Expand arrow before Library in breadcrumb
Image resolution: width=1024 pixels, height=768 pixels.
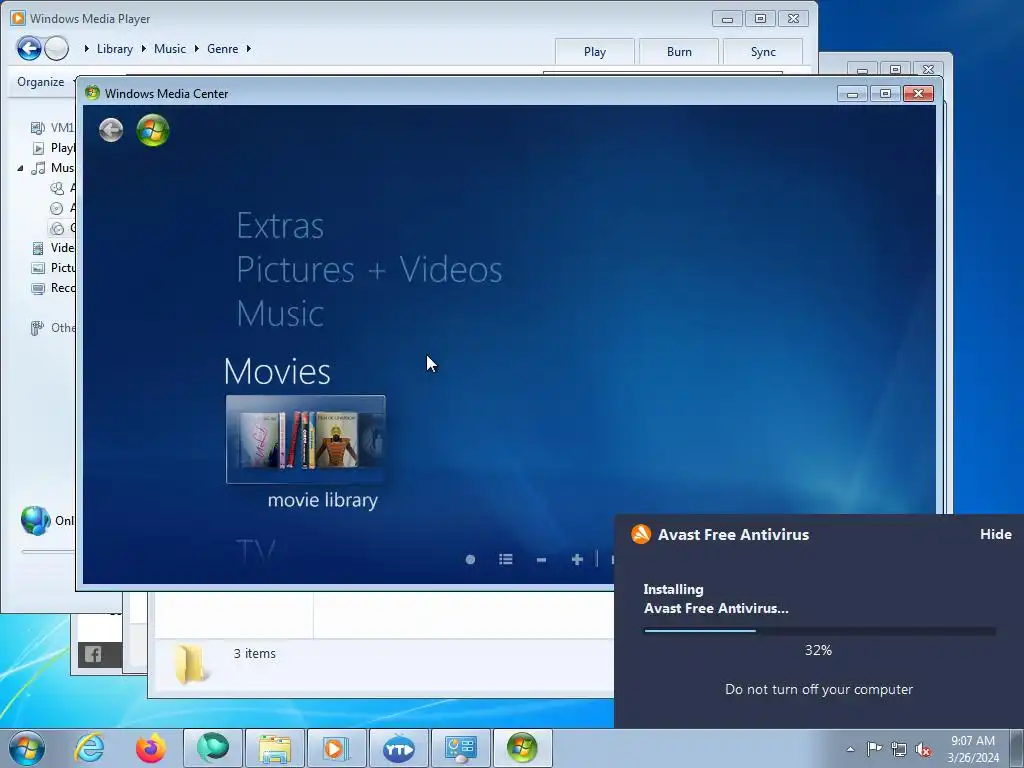pos(87,49)
